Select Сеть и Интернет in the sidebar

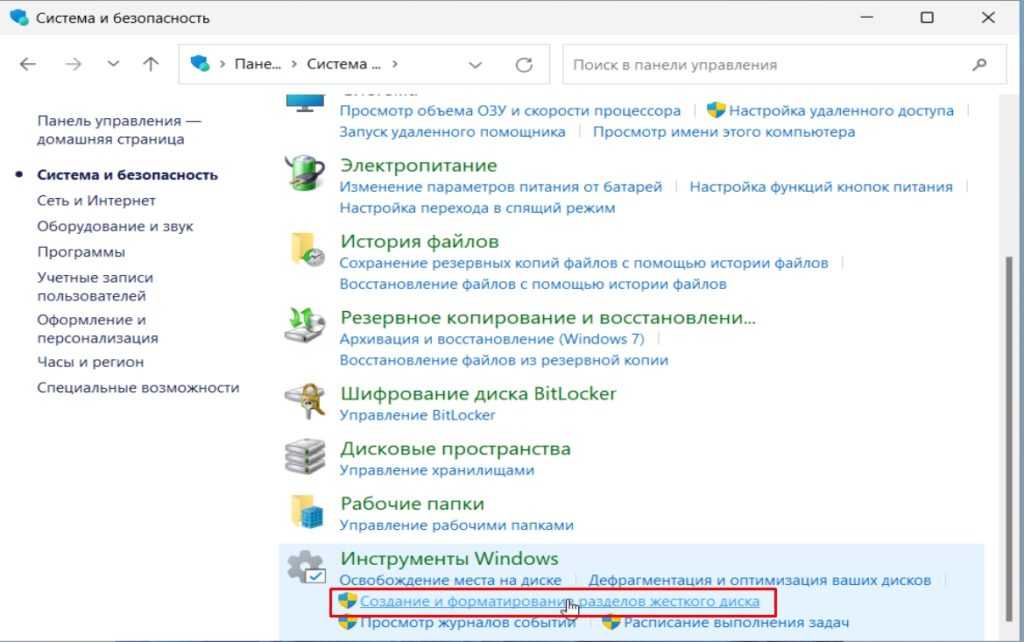point(96,200)
